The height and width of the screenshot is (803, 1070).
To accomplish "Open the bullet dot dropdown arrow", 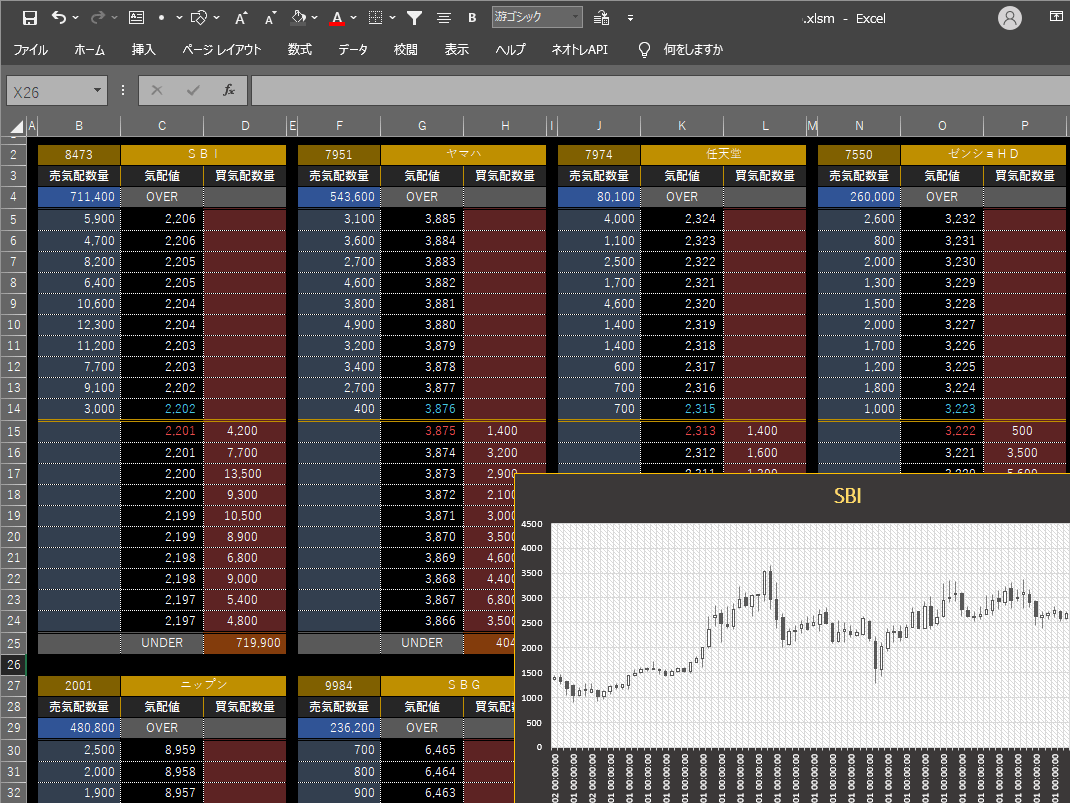I will pyautogui.click(x=179, y=18).
